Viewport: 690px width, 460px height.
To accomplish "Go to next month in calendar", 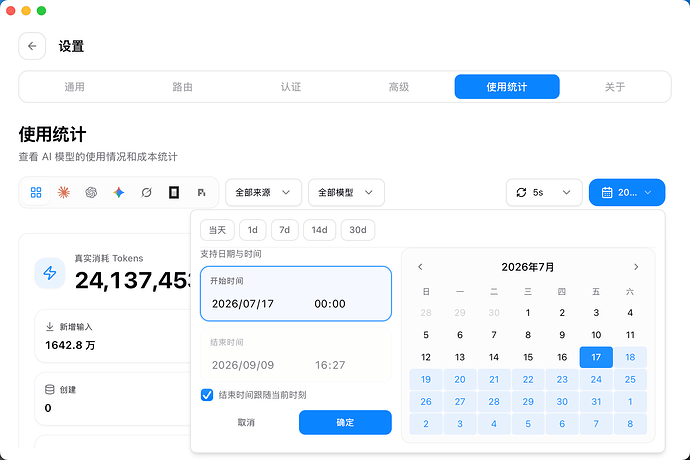I will 636,267.
